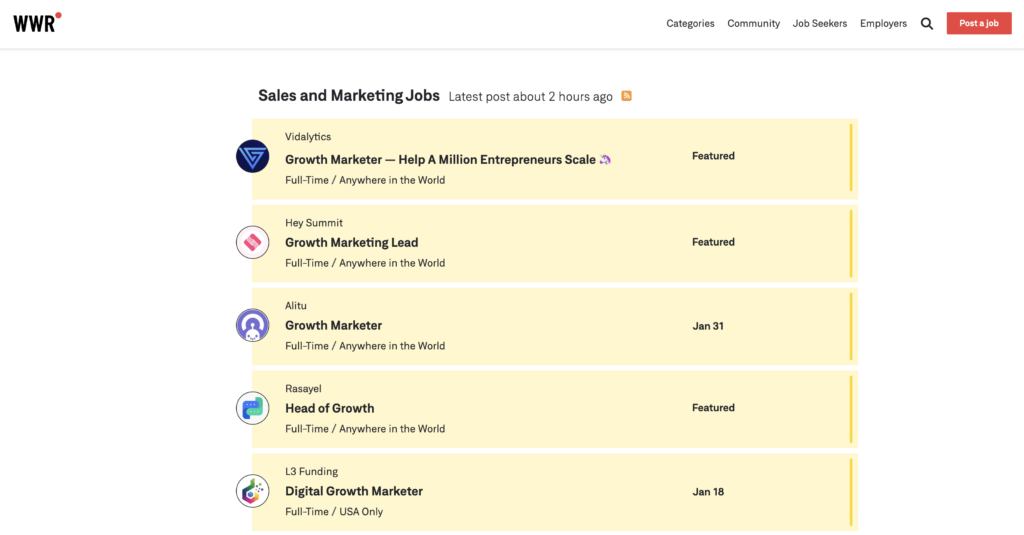Image resolution: width=1024 pixels, height=535 pixels.
Task: Click the Post a job button
Action: 979,24
